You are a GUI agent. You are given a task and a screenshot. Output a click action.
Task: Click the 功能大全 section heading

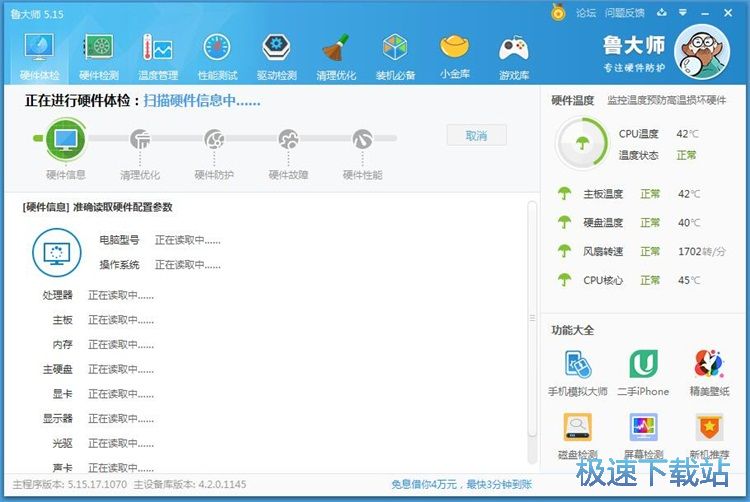(573, 330)
